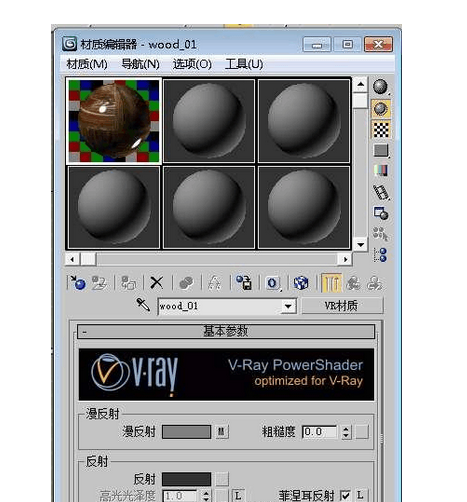Click the 3ds Max icon in title bar
Screen dimensions: 467x502
[x=70, y=44]
